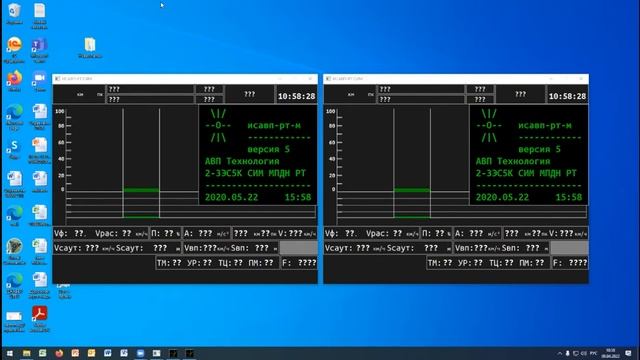Click the Vвп field in left window
Image resolution: width=640 pixels, height=360 pixels.
tap(207, 248)
